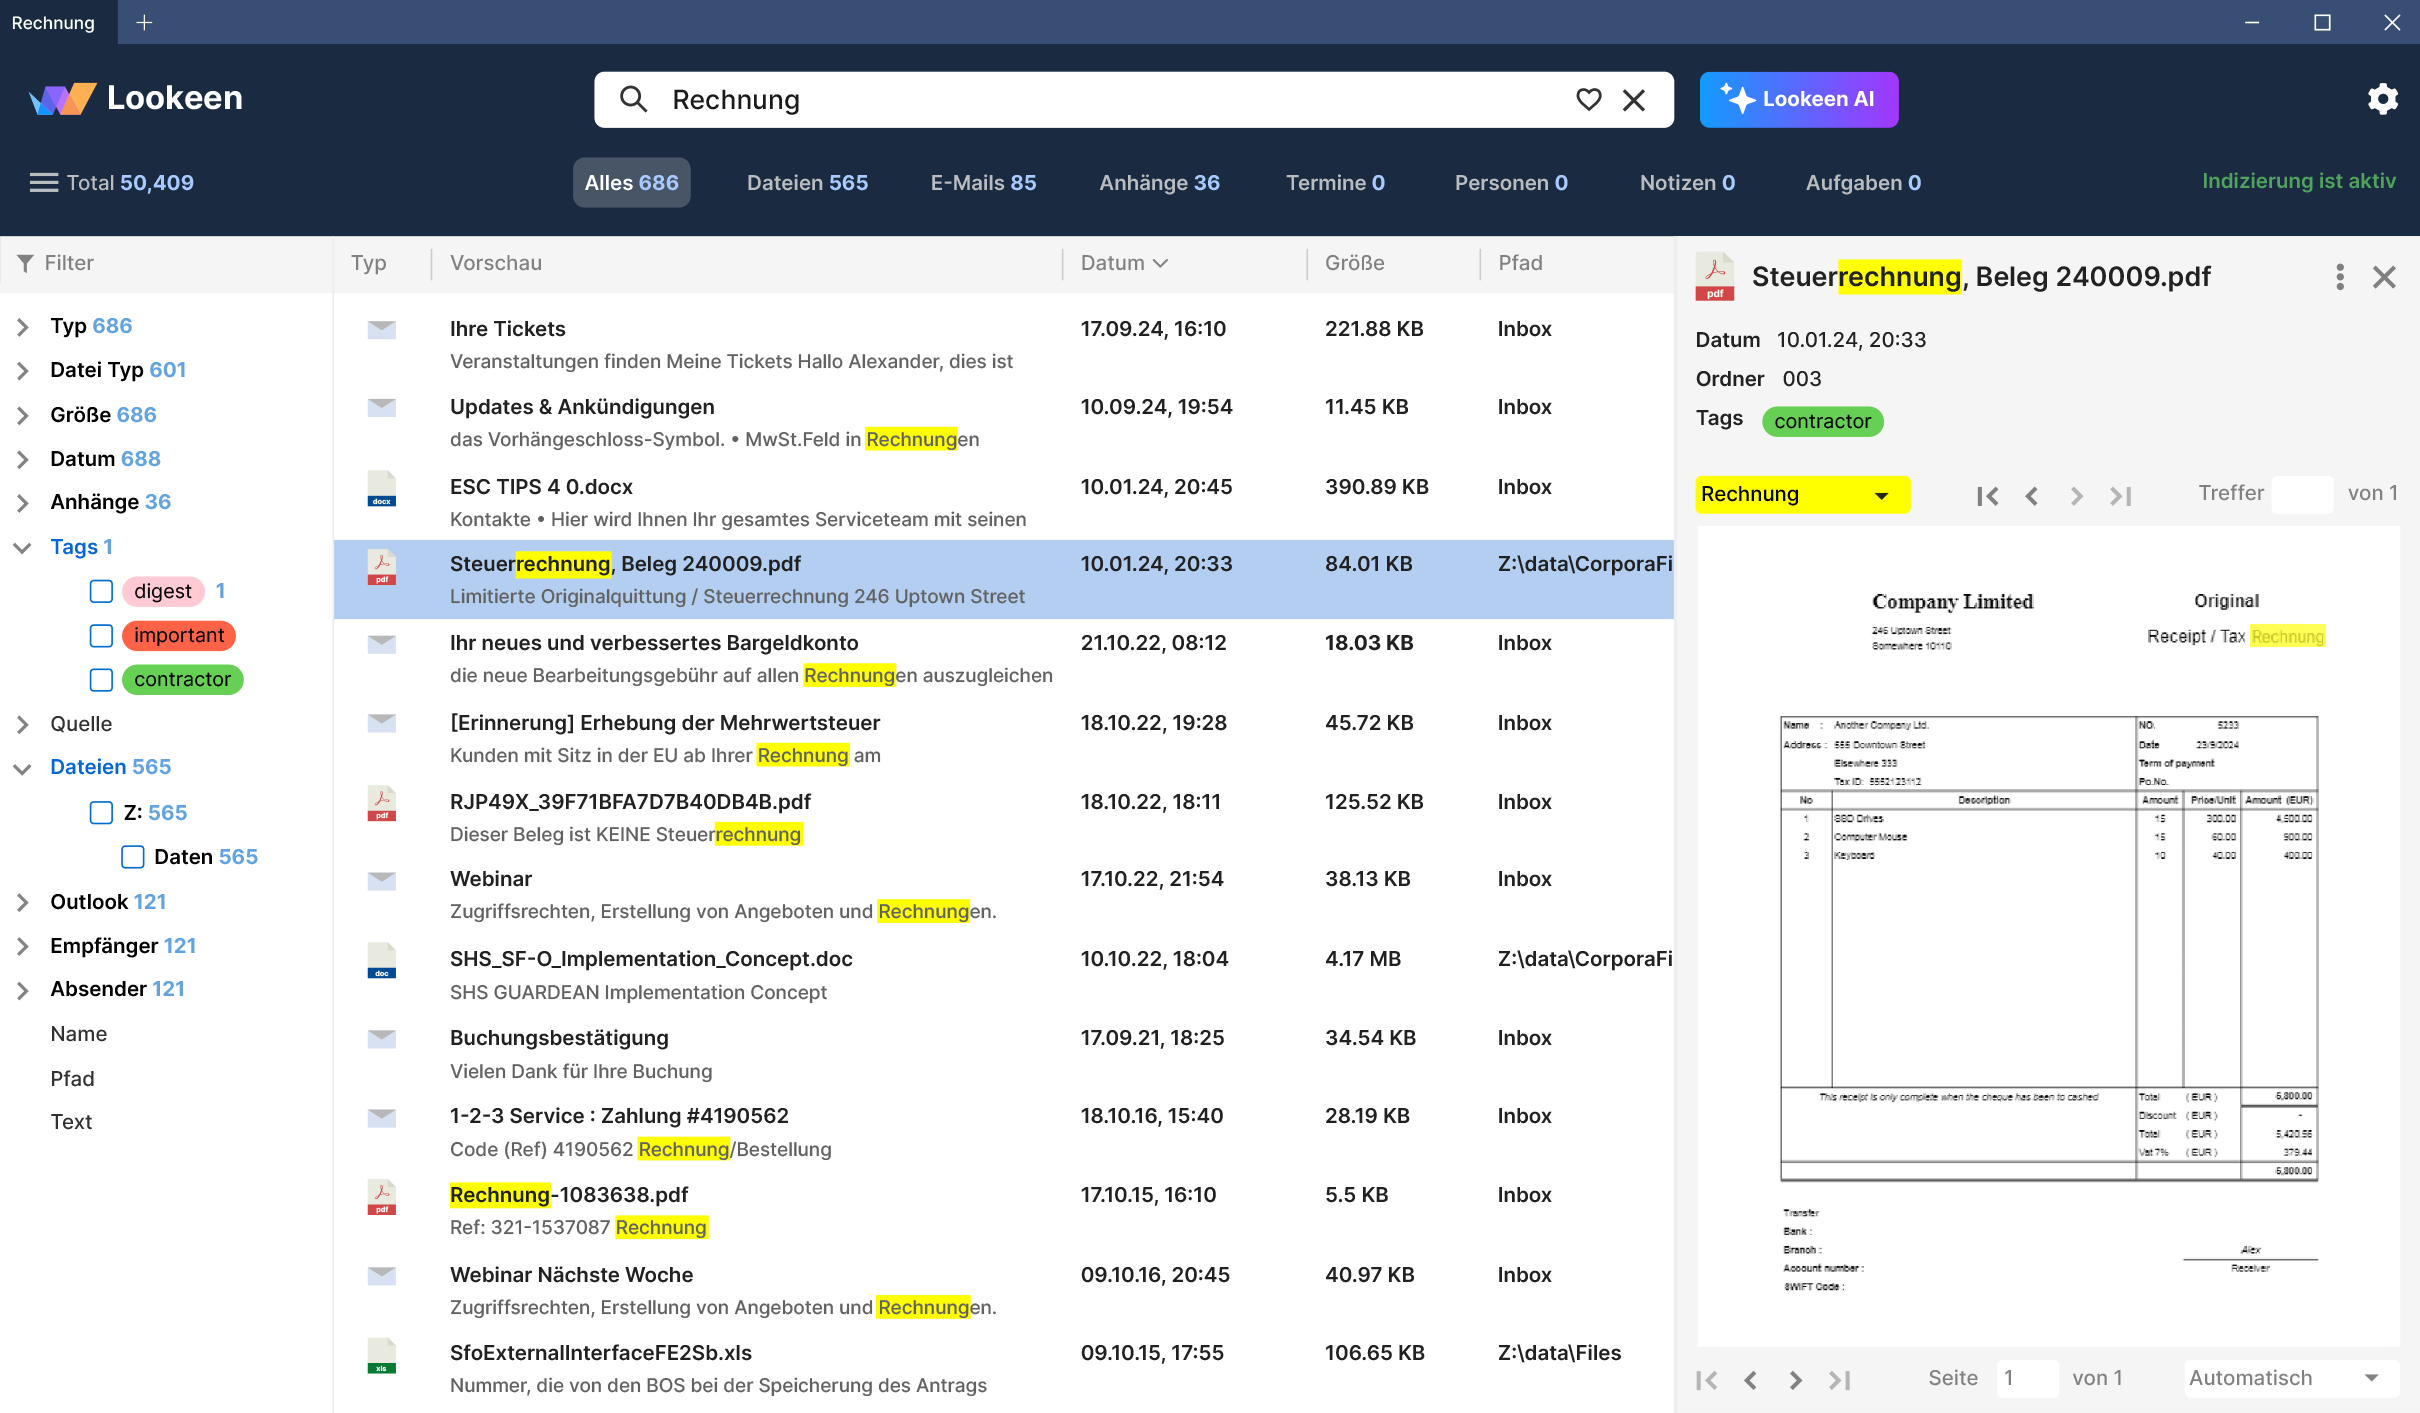Click the email icon of Ihre Tickets
Image resolution: width=2420 pixels, height=1413 pixels.
click(381, 329)
